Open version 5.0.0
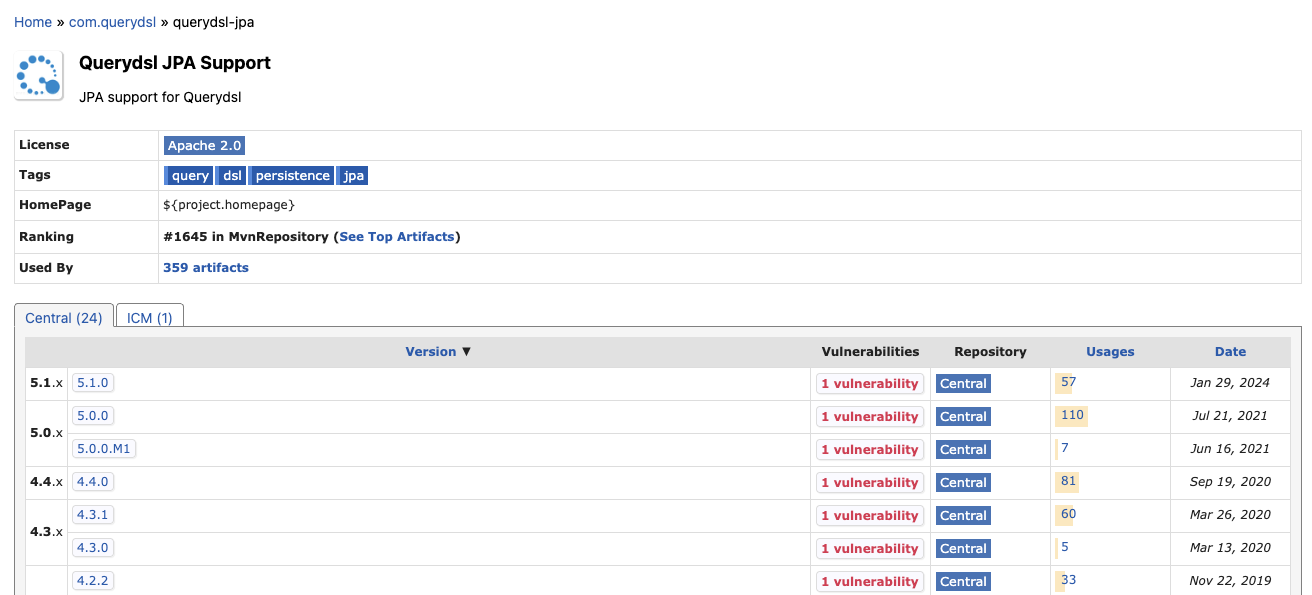 pyautogui.click(x=93, y=416)
